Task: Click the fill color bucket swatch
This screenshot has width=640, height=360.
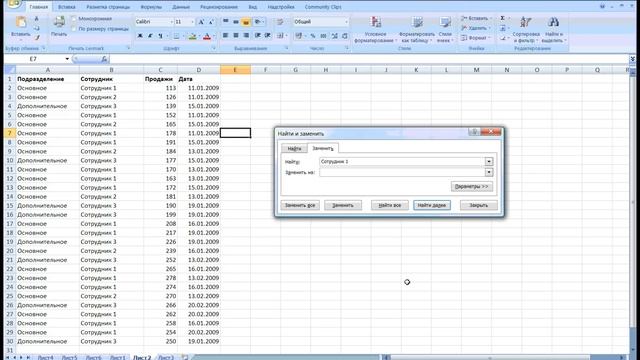Action: click(x=192, y=36)
